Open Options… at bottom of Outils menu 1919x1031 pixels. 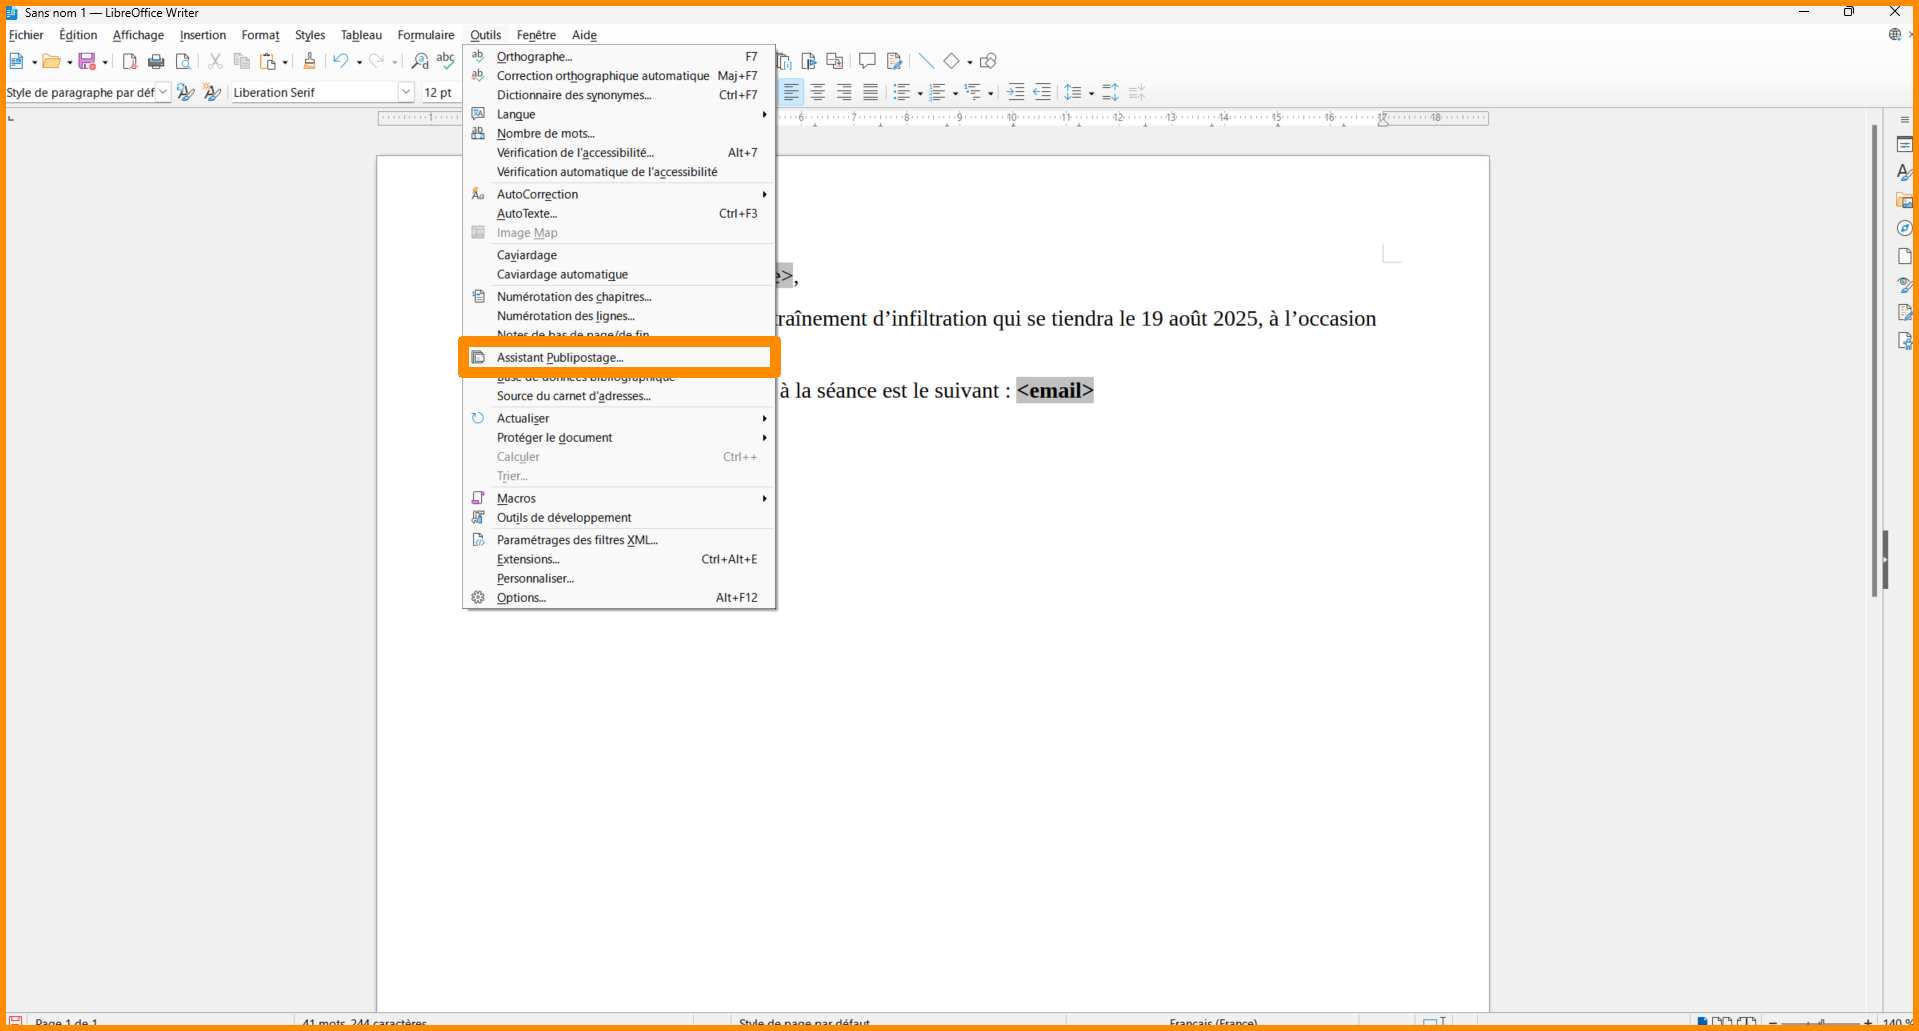tap(521, 598)
